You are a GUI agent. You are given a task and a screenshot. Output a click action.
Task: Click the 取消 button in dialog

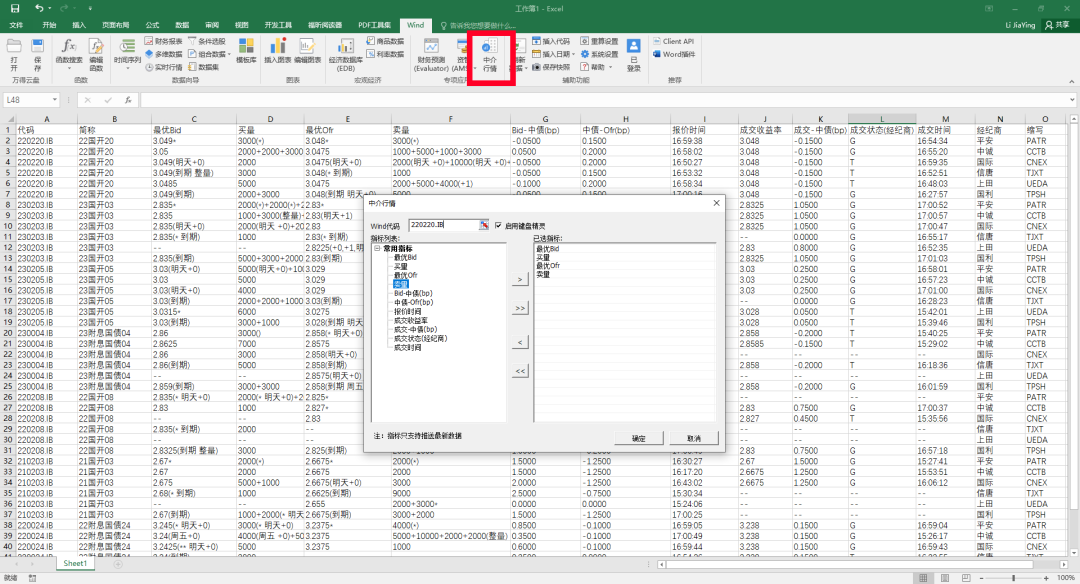693,438
